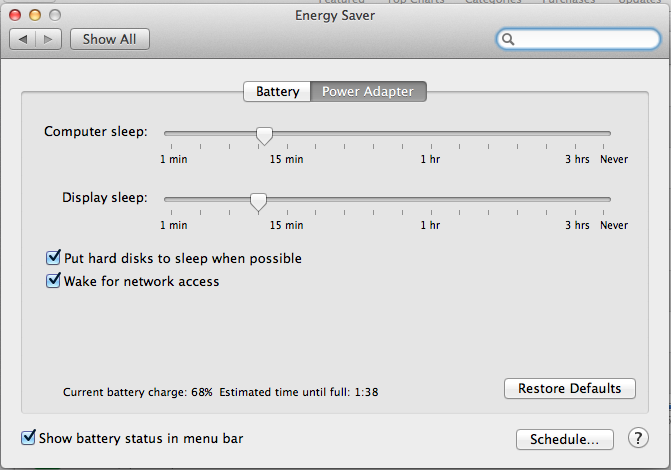Click Show All preferences button
The image size is (671, 470).
pos(110,39)
